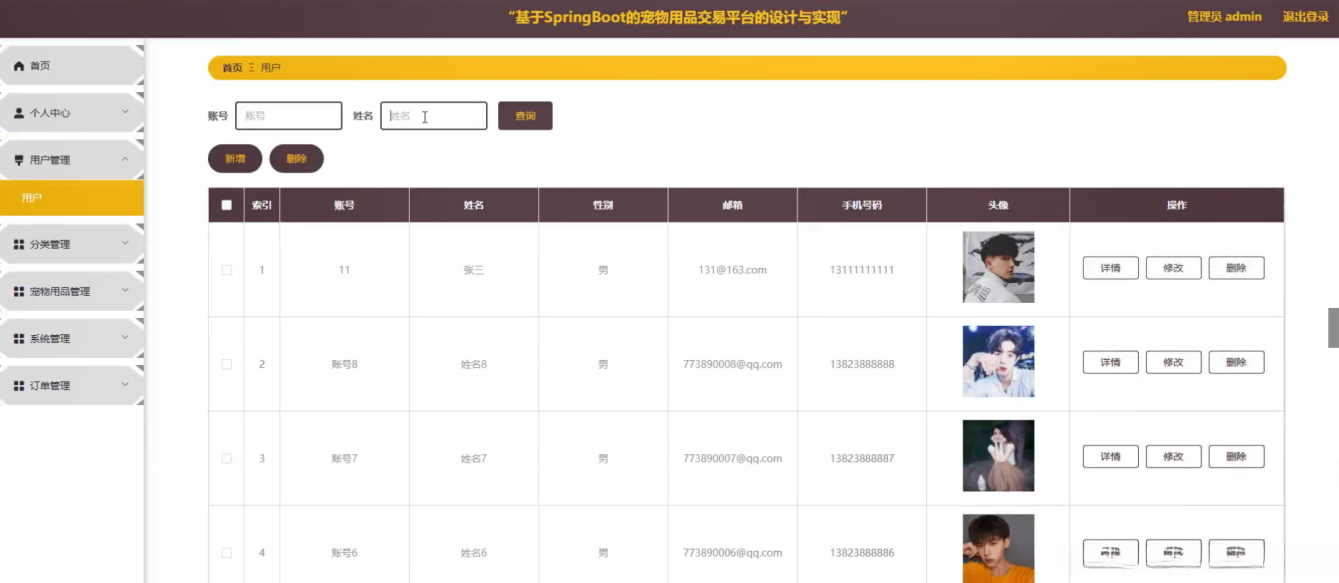Click the grid icon beside 订单管理
Screen dimensions: 1339x583
(18, 385)
